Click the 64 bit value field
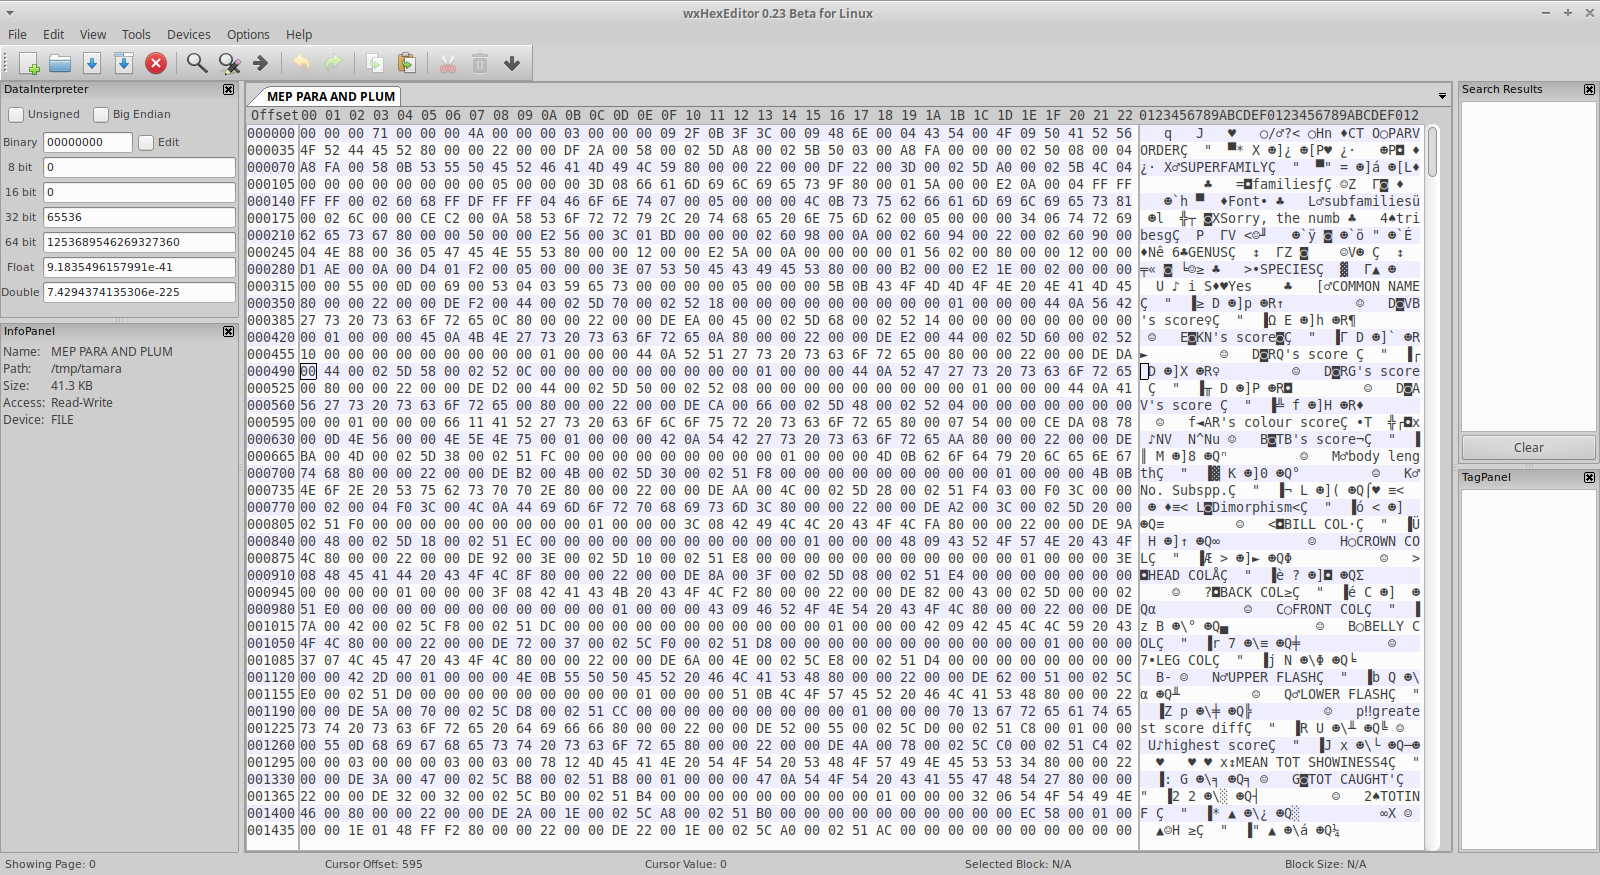Screen dimensions: 1600x875 pyautogui.click(x=139, y=242)
